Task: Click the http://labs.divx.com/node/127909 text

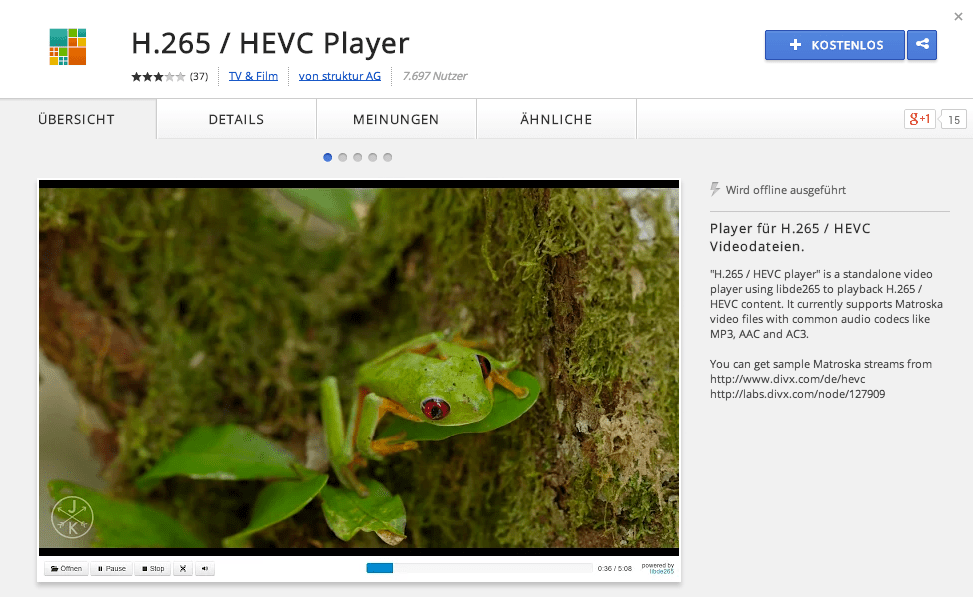Action: click(797, 393)
